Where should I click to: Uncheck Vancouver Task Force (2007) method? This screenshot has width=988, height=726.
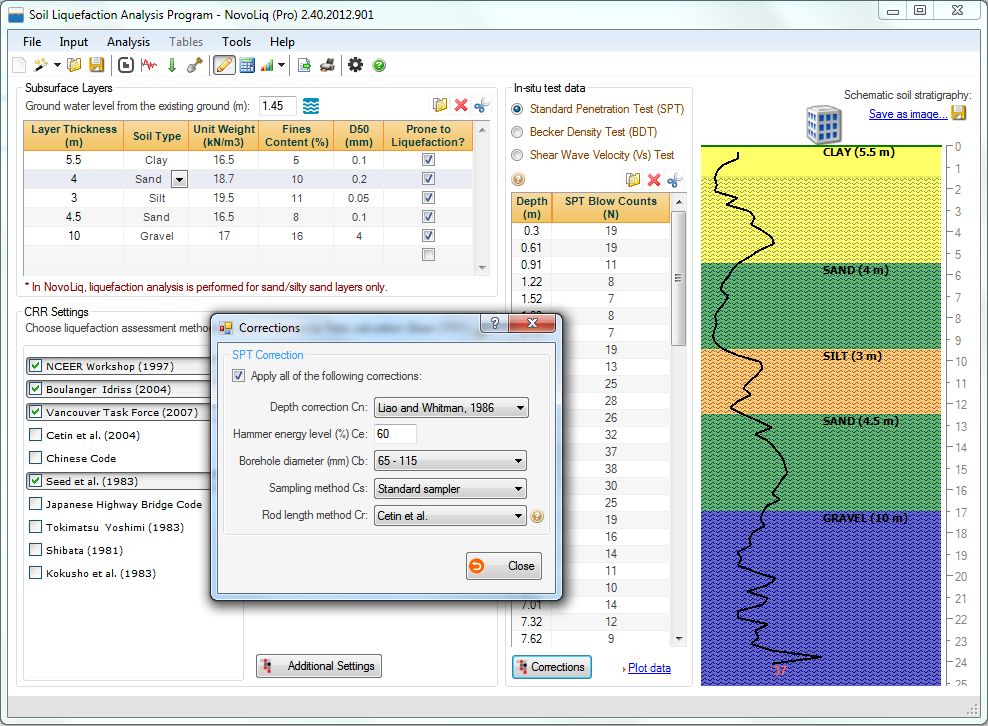click(36, 412)
